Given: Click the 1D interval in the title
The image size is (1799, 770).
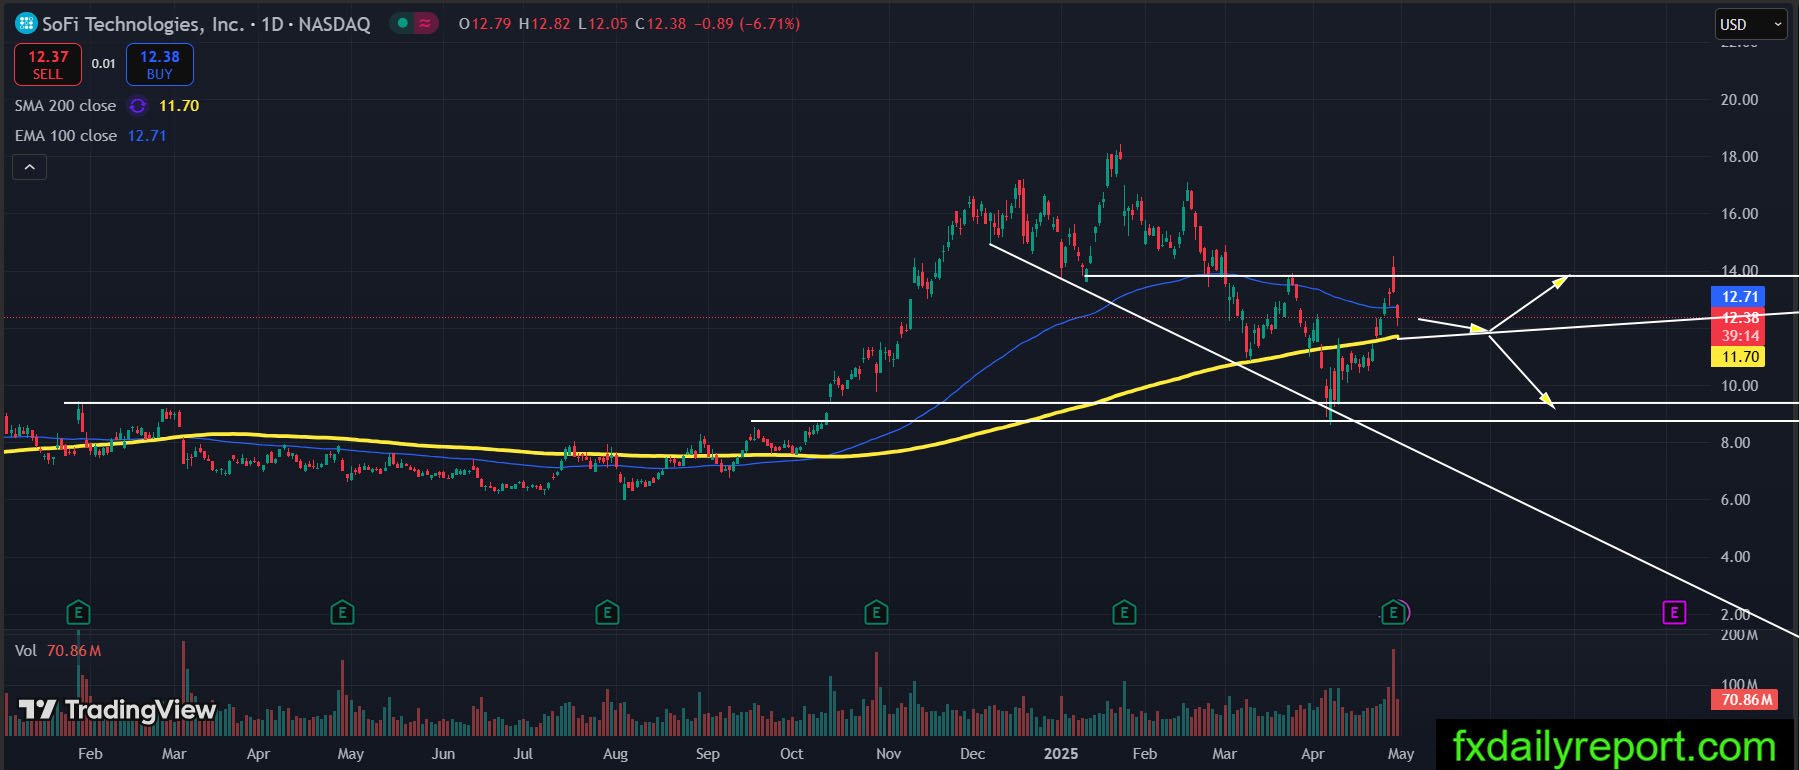Looking at the screenshot, I should coord(272,24).
